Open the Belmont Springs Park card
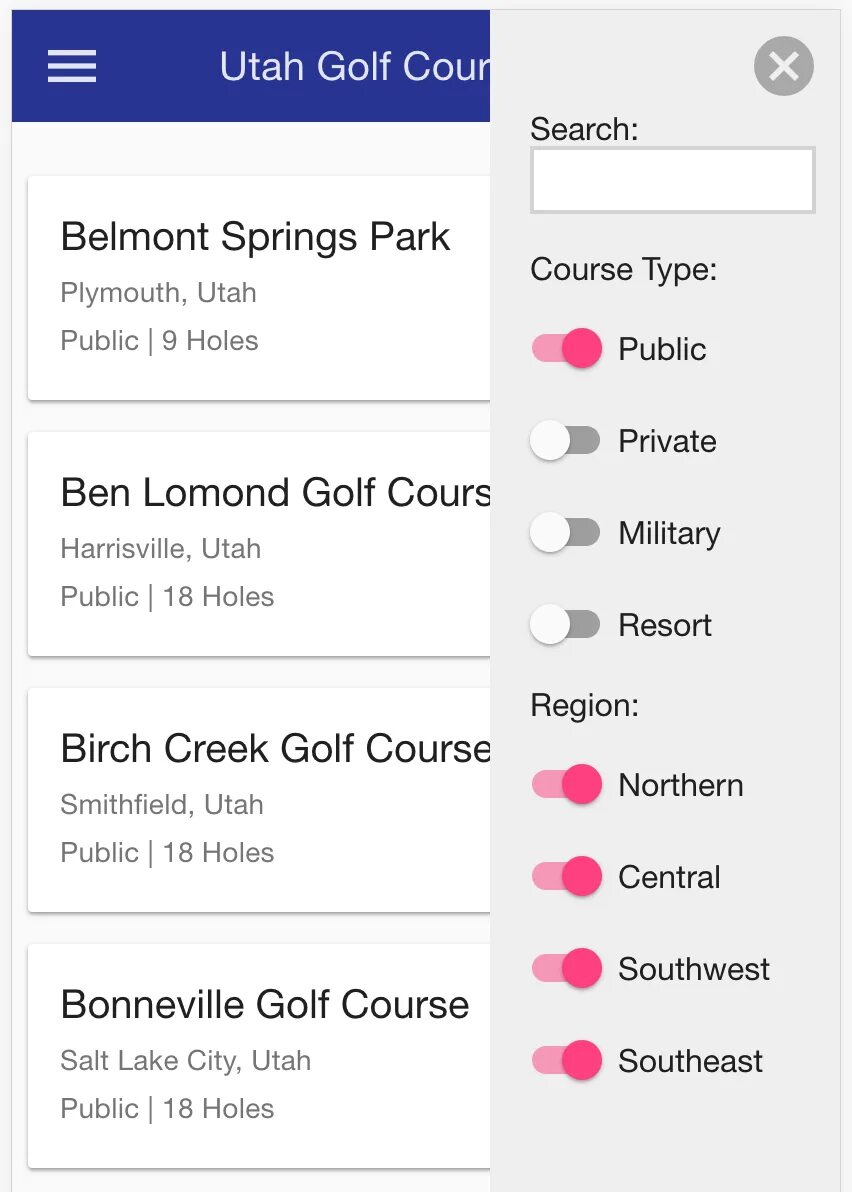Viewport: 852px width, 1192px height. pyautogui.click(x=258, y=288)
